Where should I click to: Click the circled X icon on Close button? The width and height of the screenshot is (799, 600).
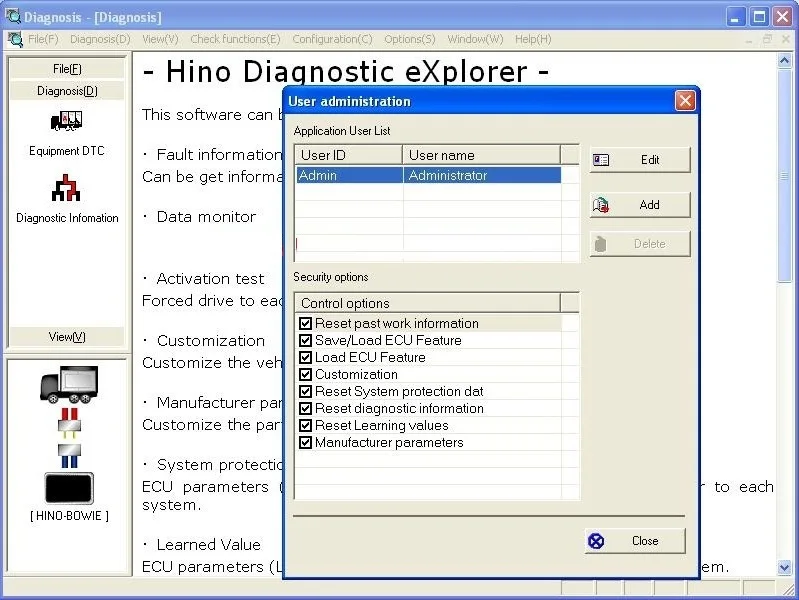(596, 541)
